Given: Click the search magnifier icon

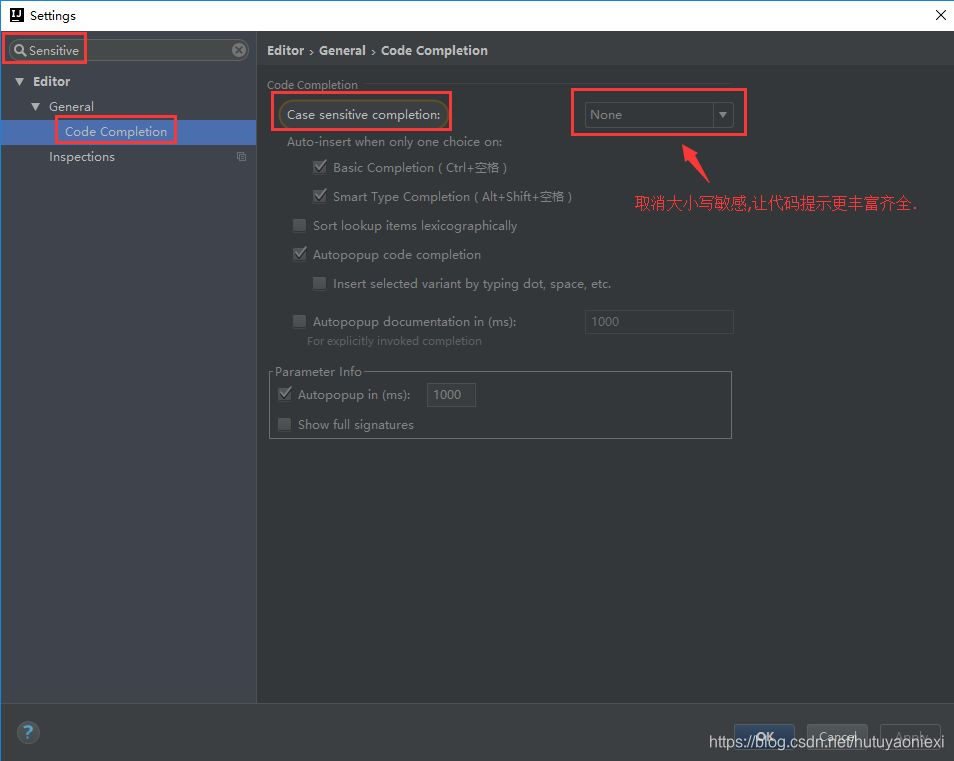Looking at the screenshot, I should click(20, 50).
